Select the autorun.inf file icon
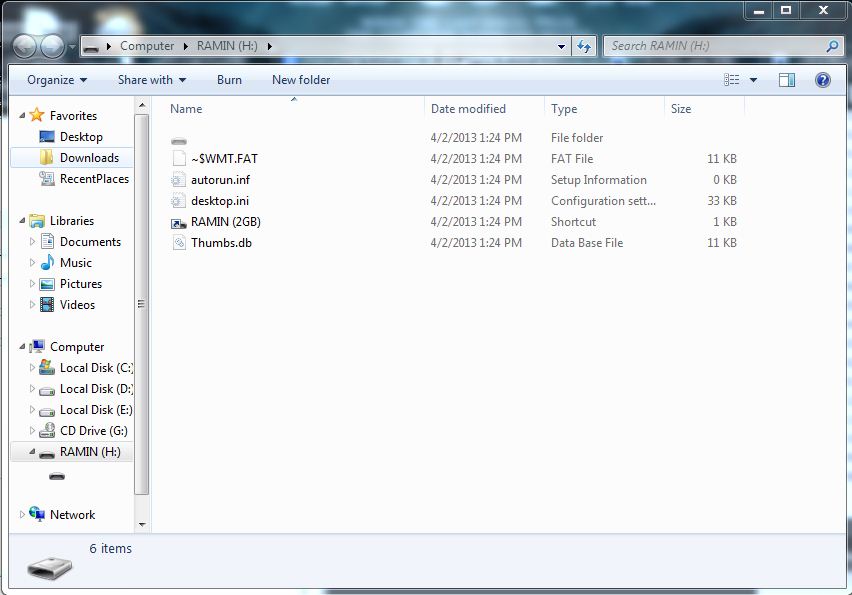Screen dimensions: 852x595 tap(179, 180)
